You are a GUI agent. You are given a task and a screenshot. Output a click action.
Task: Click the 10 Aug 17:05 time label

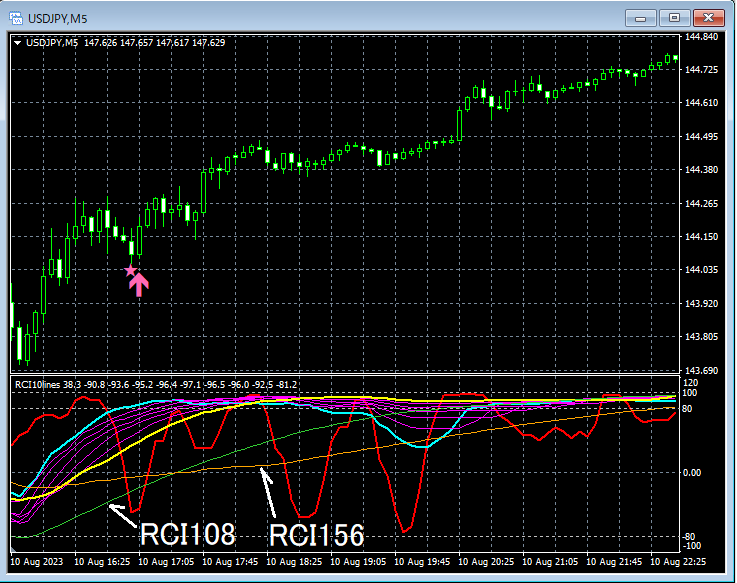(x=166, y=561)
